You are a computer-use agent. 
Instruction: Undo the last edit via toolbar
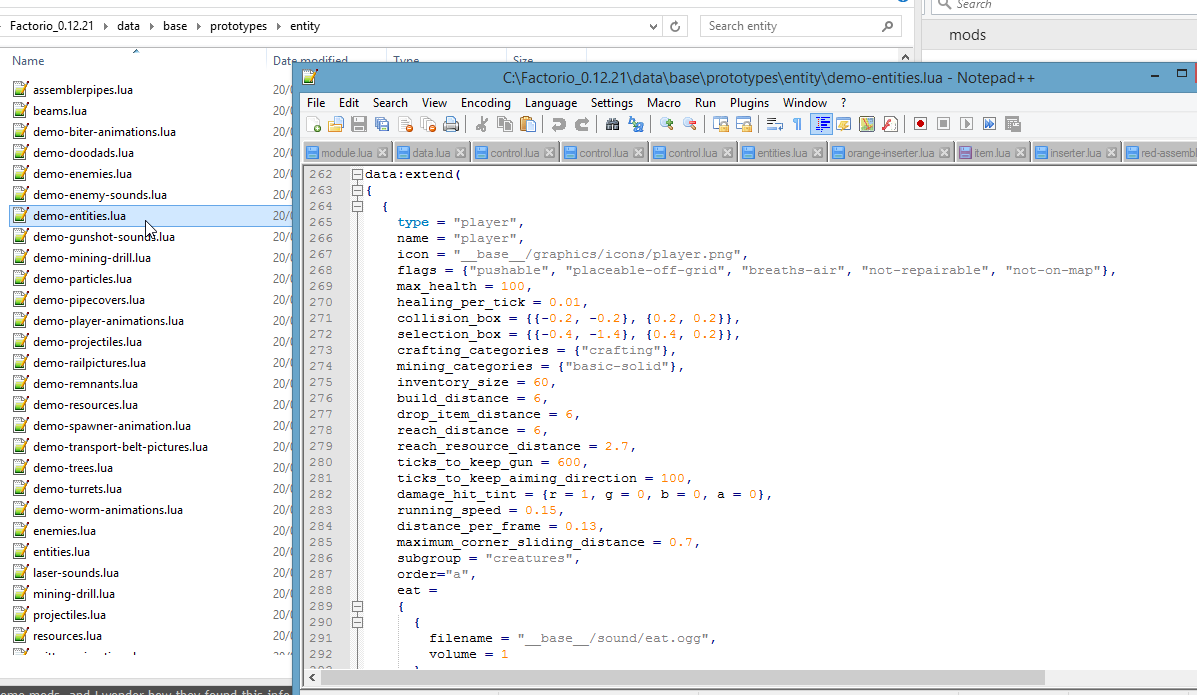pyautogui.click(x=559, y=124)
